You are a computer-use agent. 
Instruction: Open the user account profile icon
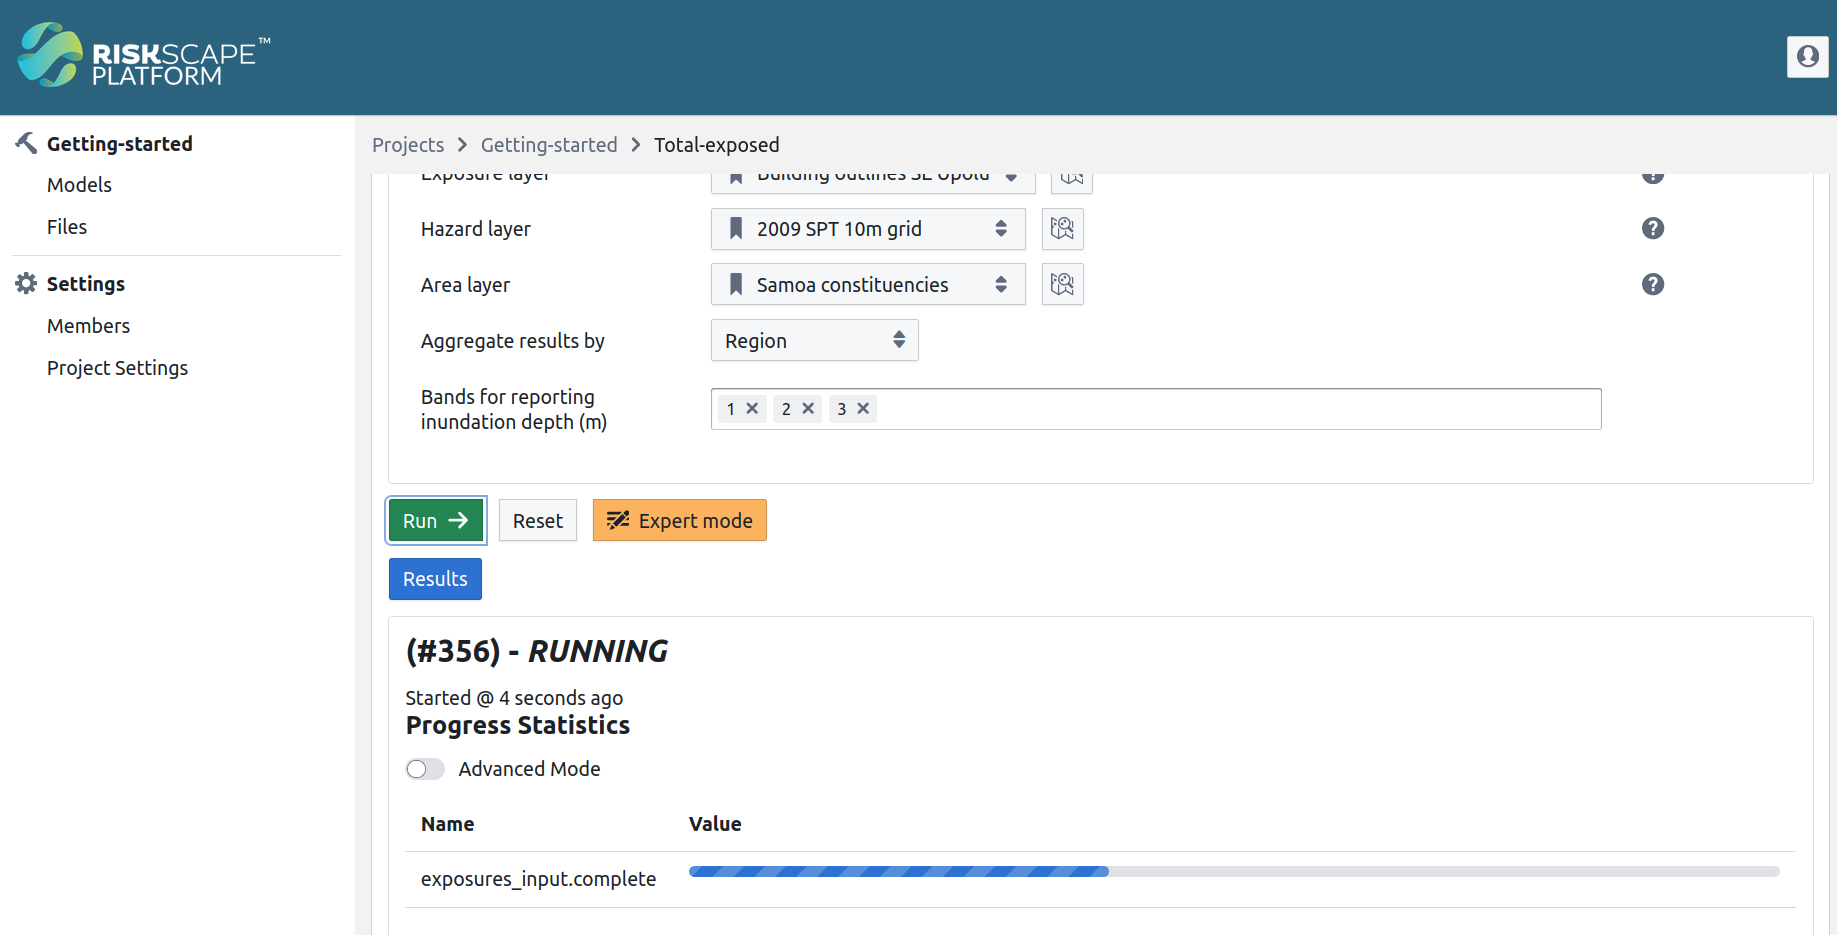(x=1807, y=57)
